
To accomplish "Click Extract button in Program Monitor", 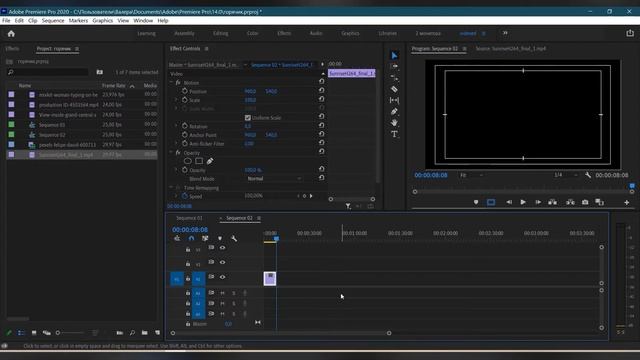I will pos(570,202).
